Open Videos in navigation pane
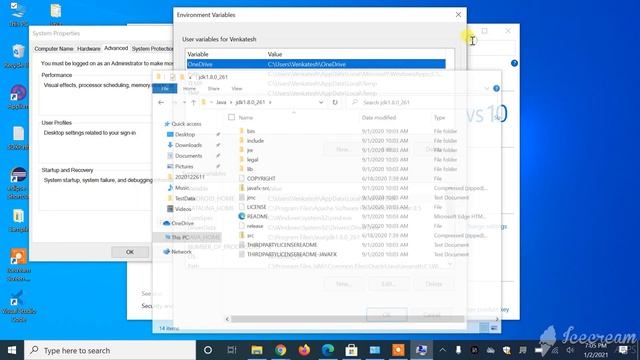640x360 pixels. point(183,209)
